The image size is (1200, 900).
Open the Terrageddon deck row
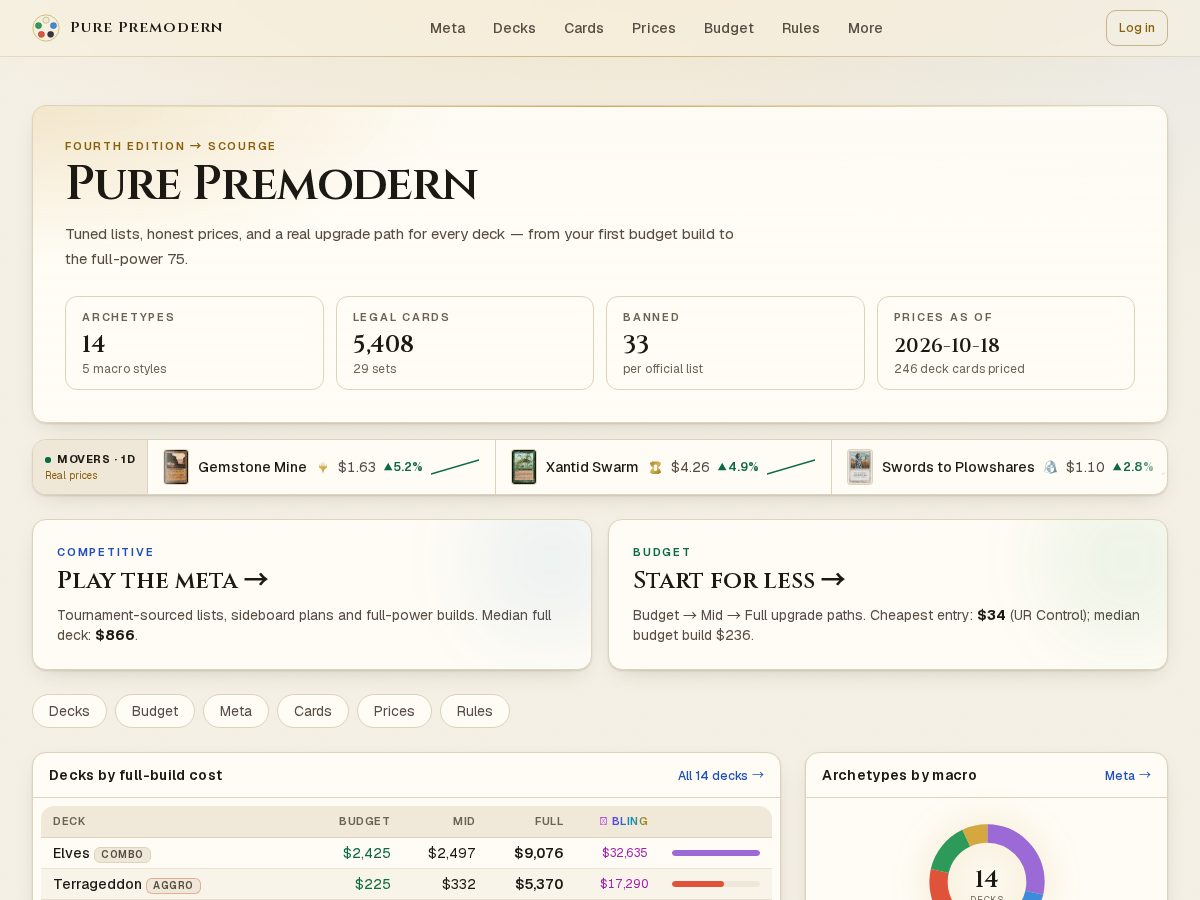coord(406,884)
